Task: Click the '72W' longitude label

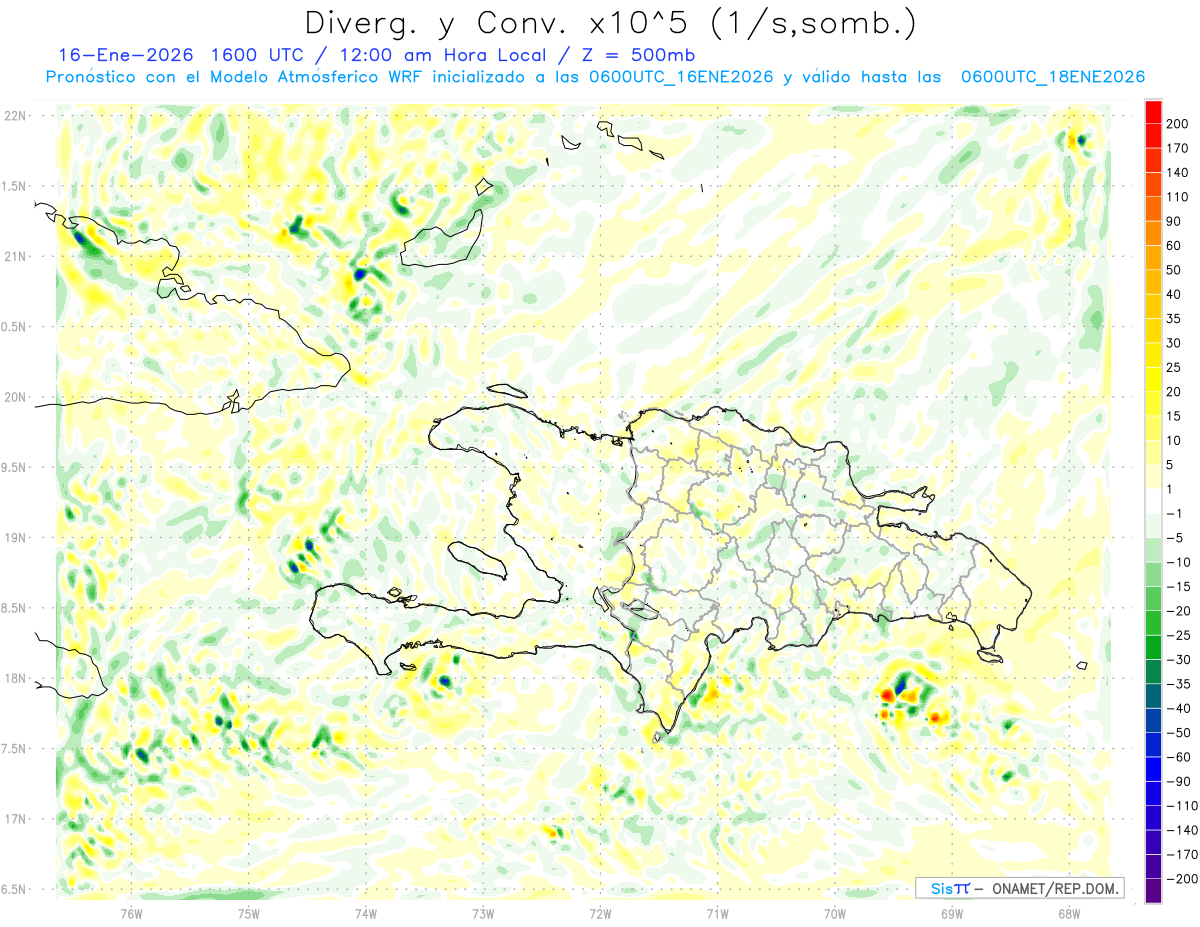Action: 600,914
